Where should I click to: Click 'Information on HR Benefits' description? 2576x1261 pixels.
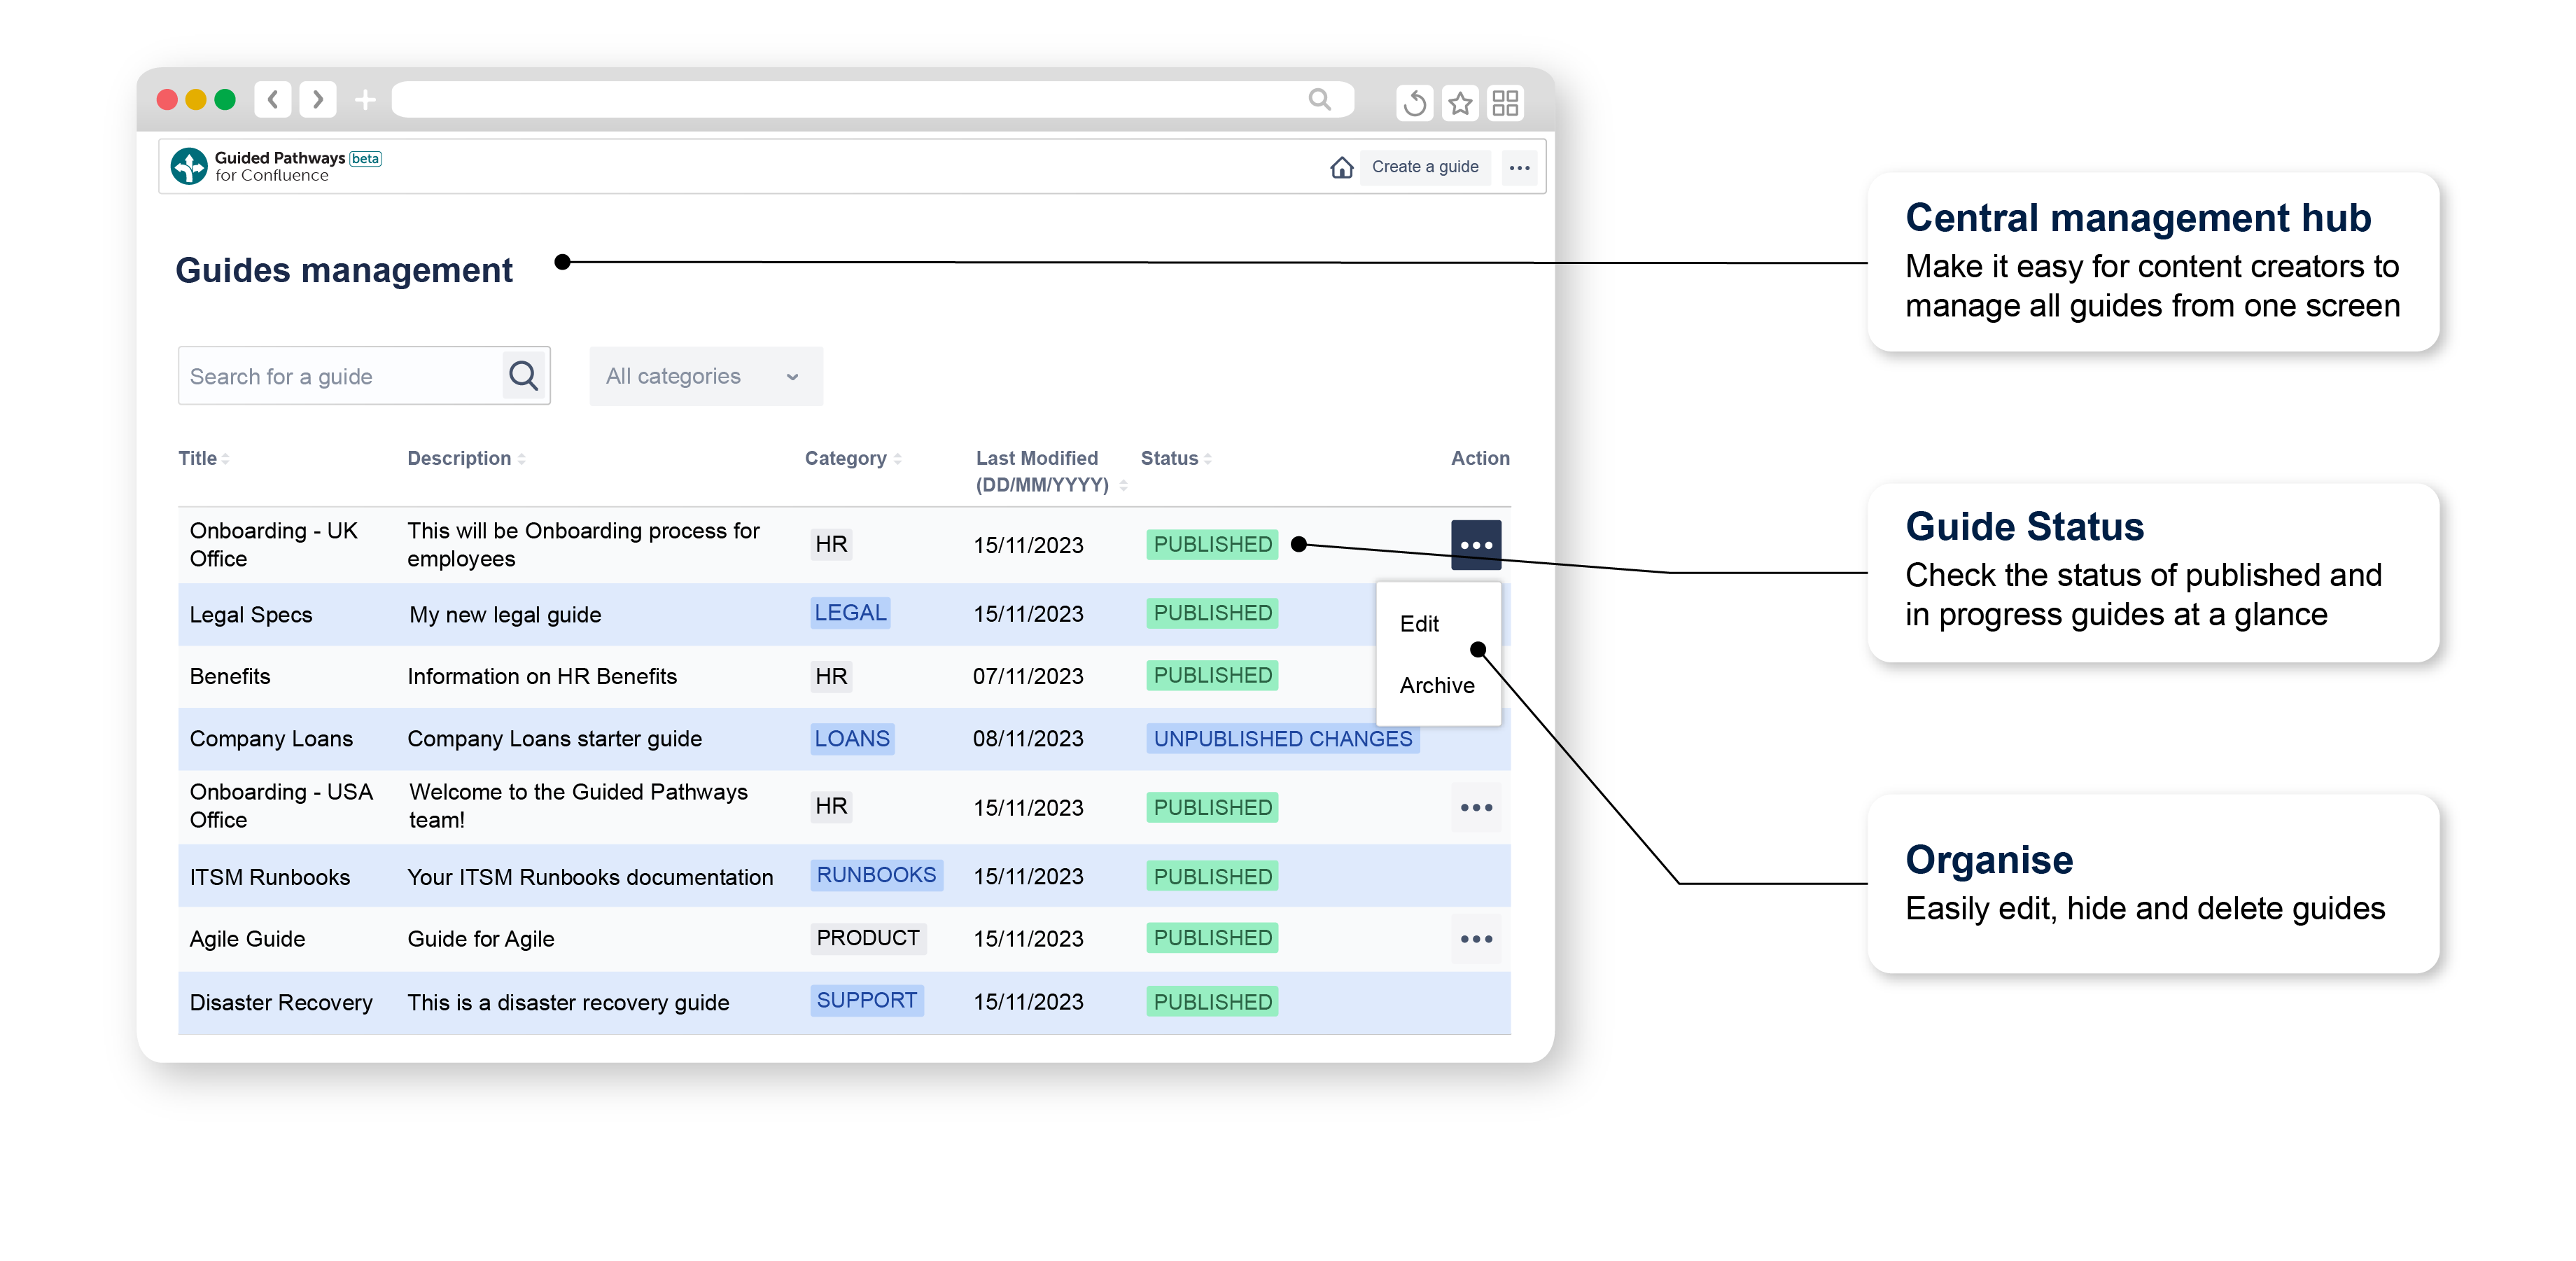tap(542, 677)
